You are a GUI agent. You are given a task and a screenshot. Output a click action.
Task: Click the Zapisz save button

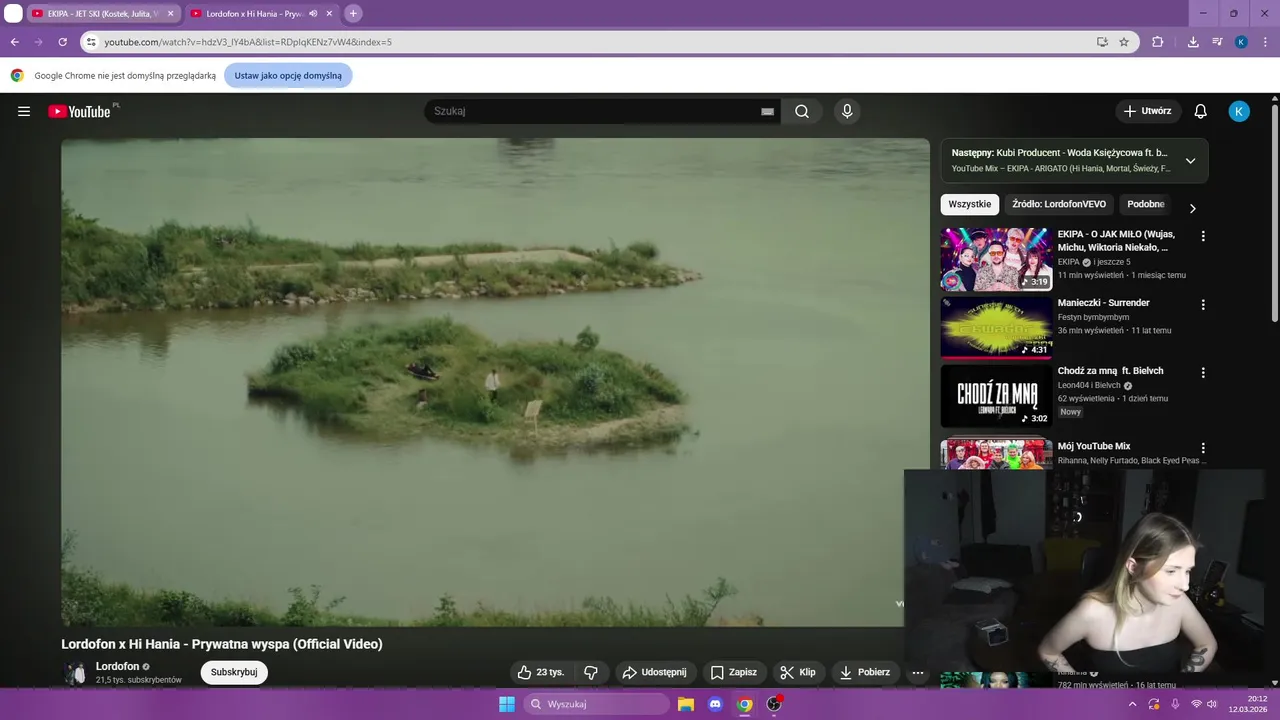point(733,672)
